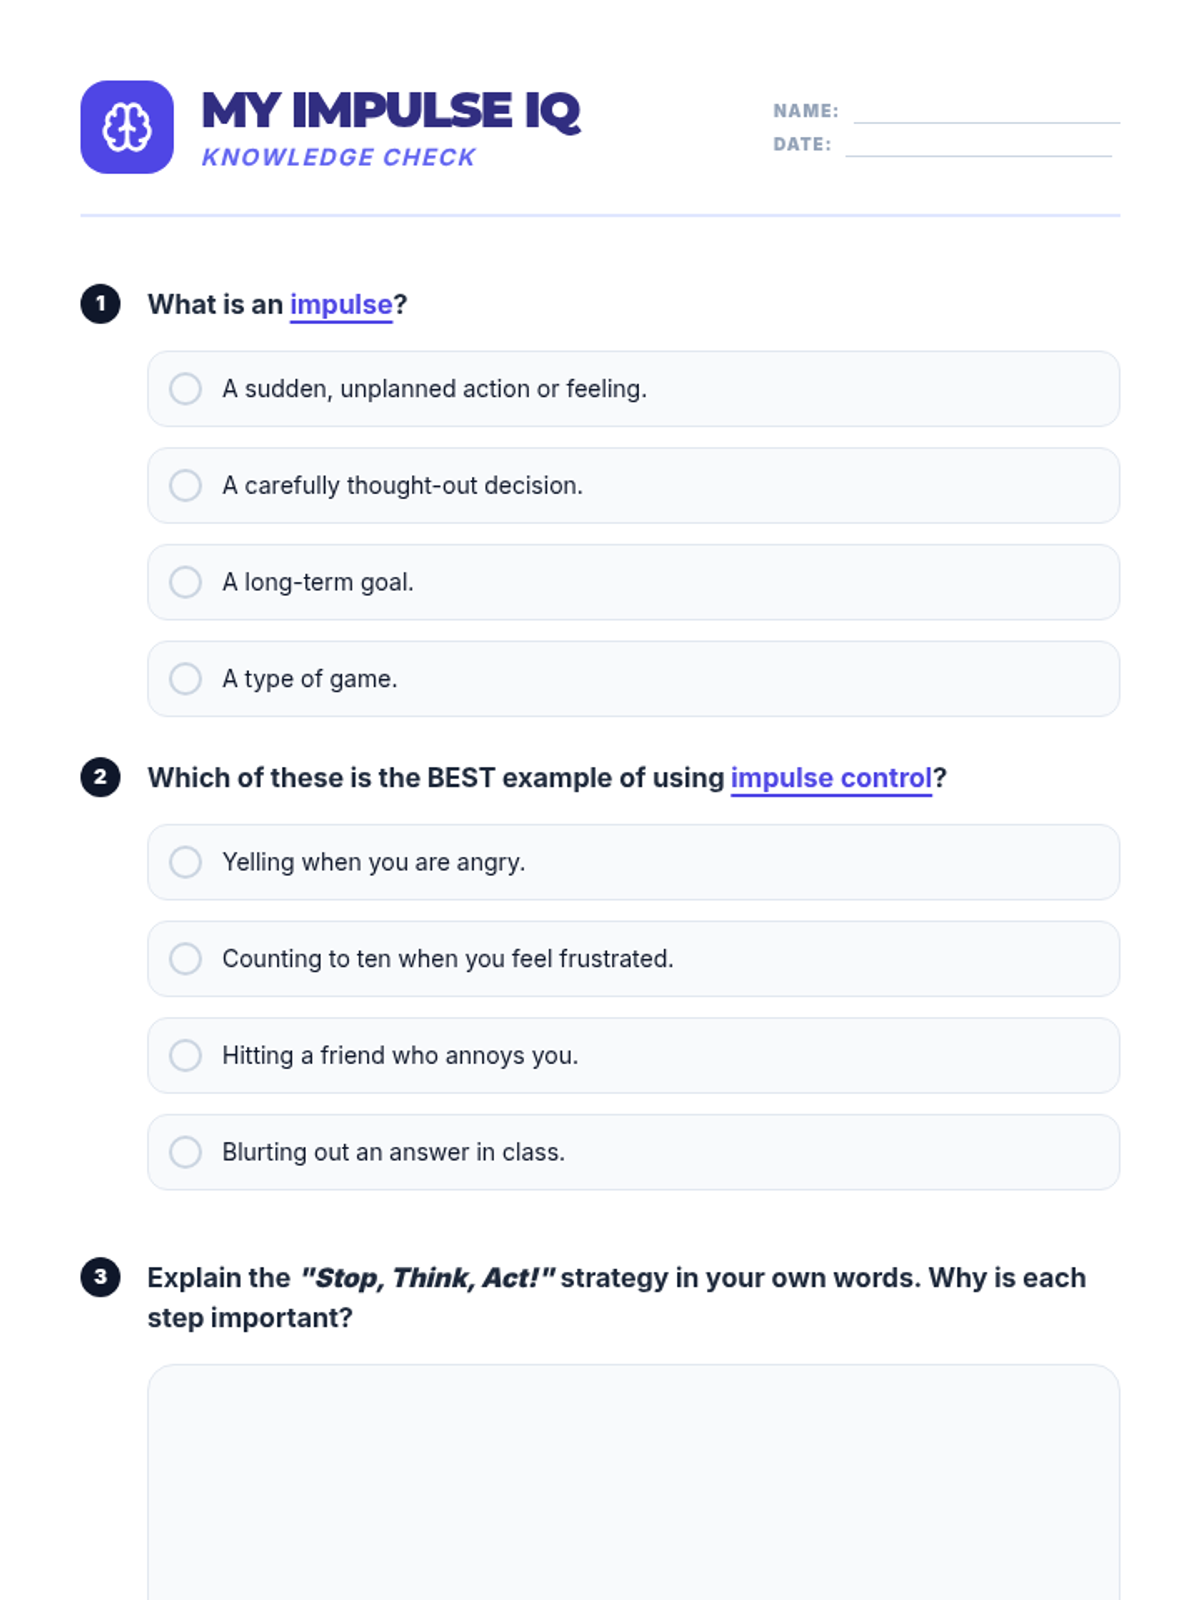Select the "A long-term goal" answer
The image size is (1200, 1600).
(x=186, y=582)
